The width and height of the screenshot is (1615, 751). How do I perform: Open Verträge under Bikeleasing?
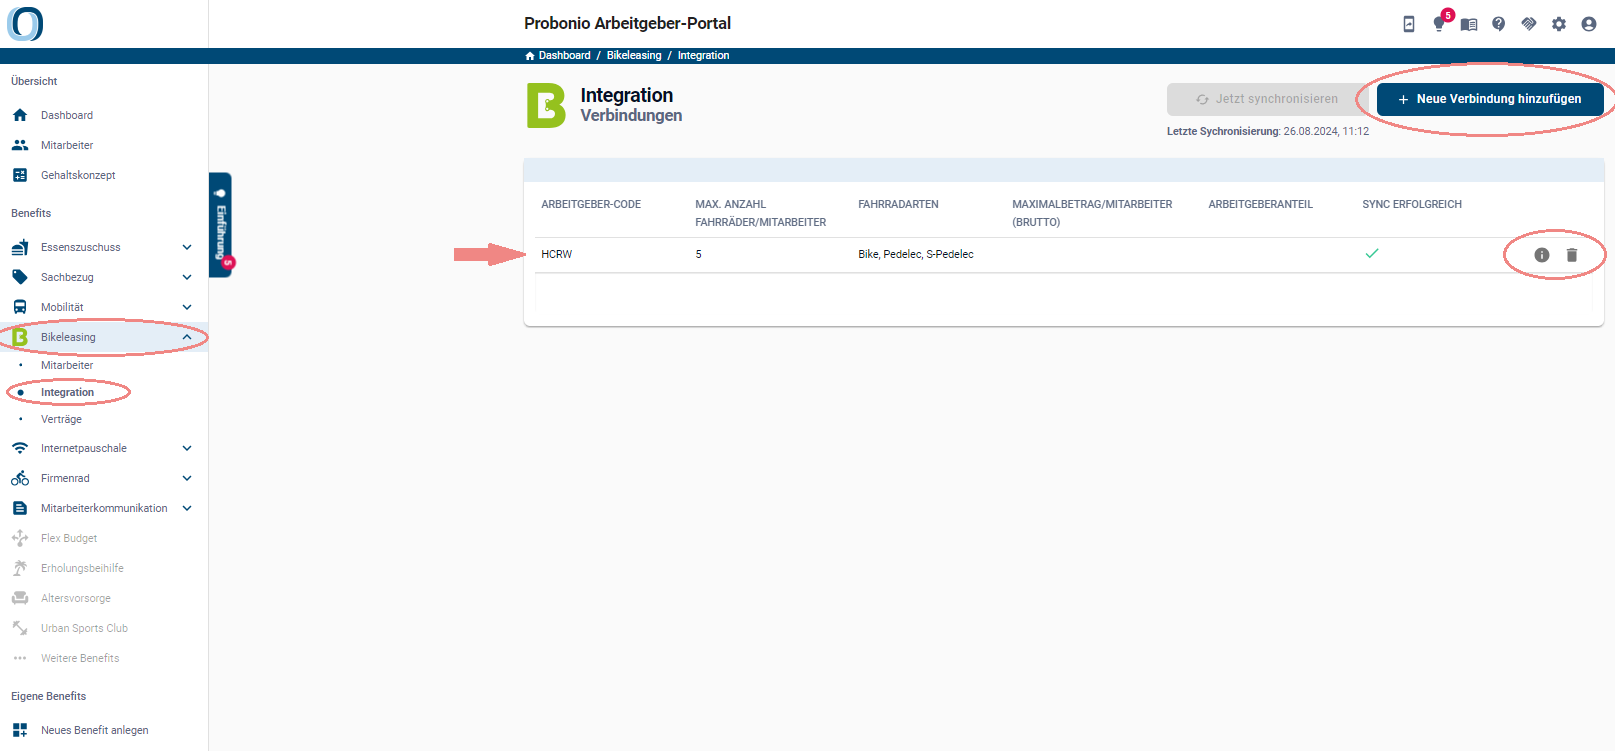61,419
